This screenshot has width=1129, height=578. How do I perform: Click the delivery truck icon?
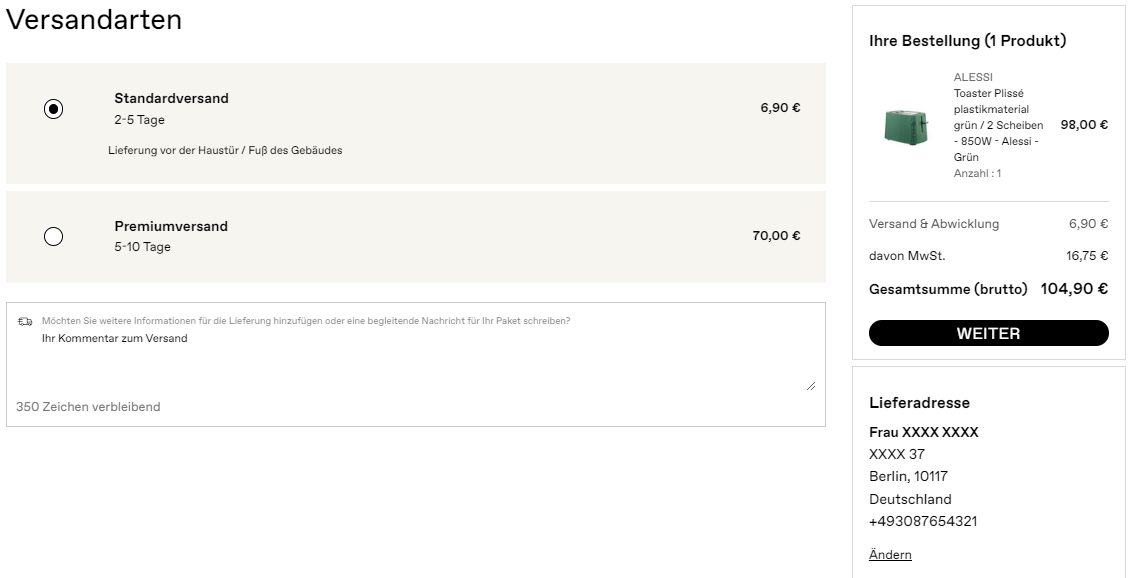click(25, 321)
